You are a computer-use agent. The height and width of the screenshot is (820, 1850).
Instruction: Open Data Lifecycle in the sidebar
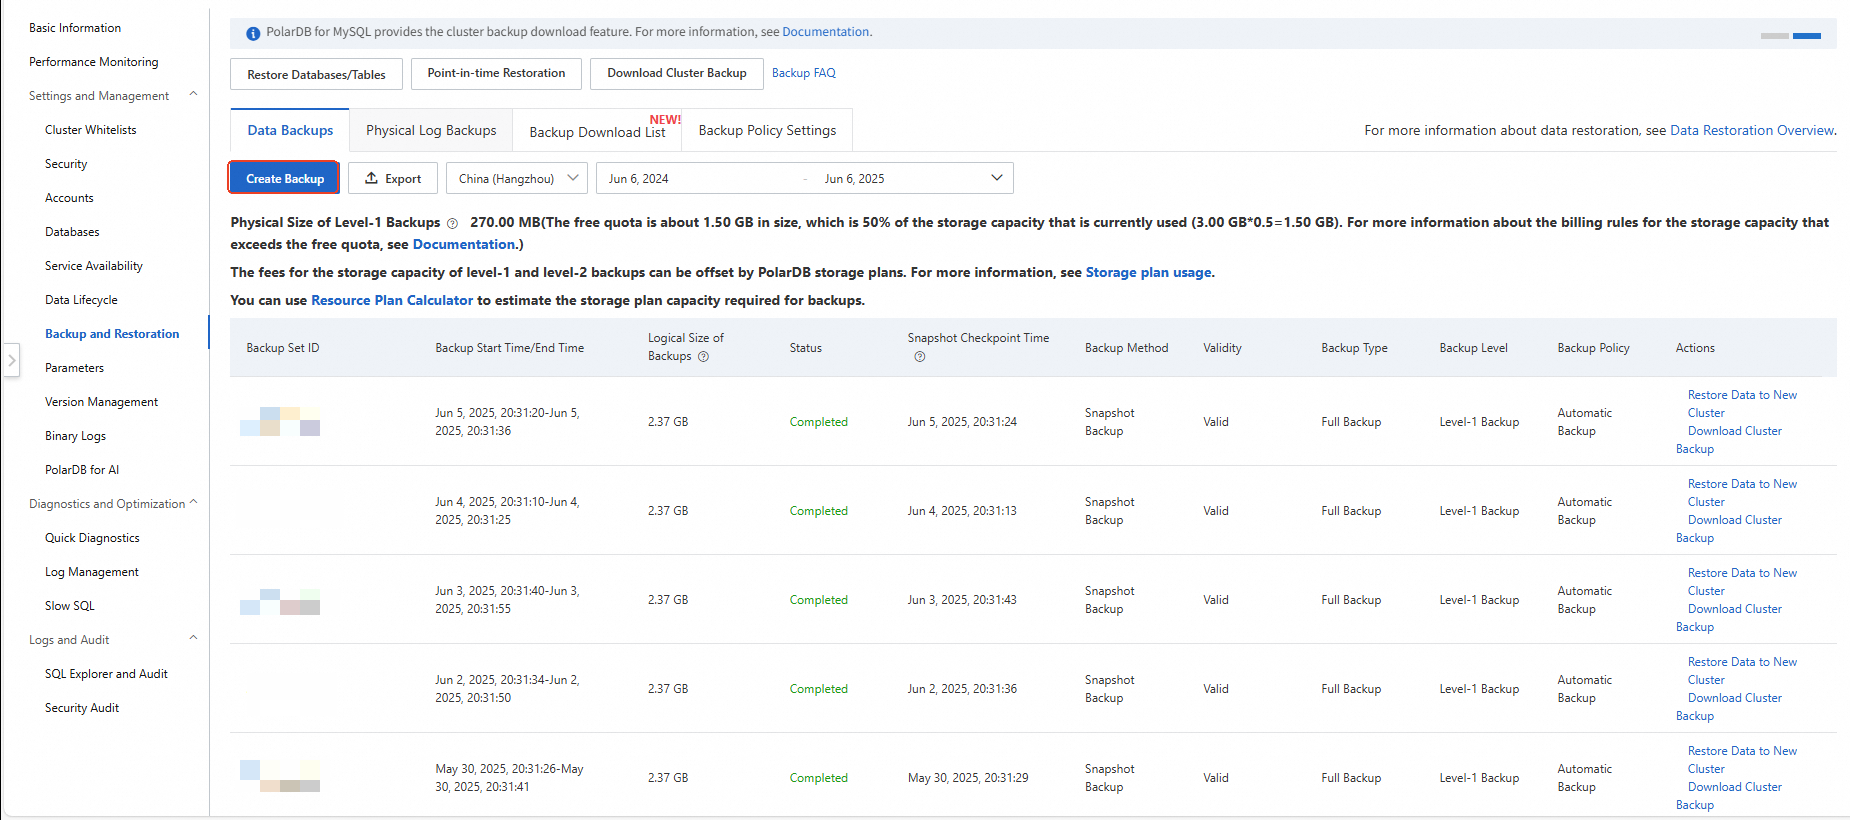tap(81, 300)
